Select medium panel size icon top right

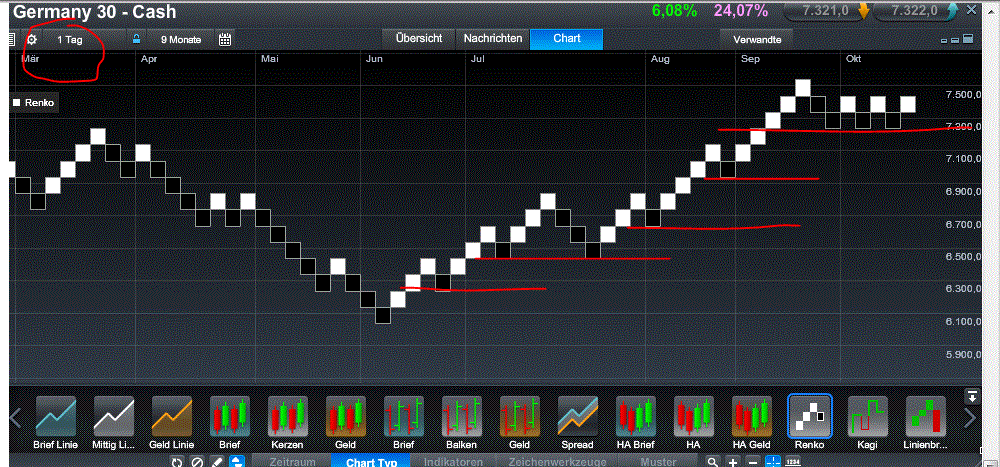pyautogui.click(x=955, y=40)
